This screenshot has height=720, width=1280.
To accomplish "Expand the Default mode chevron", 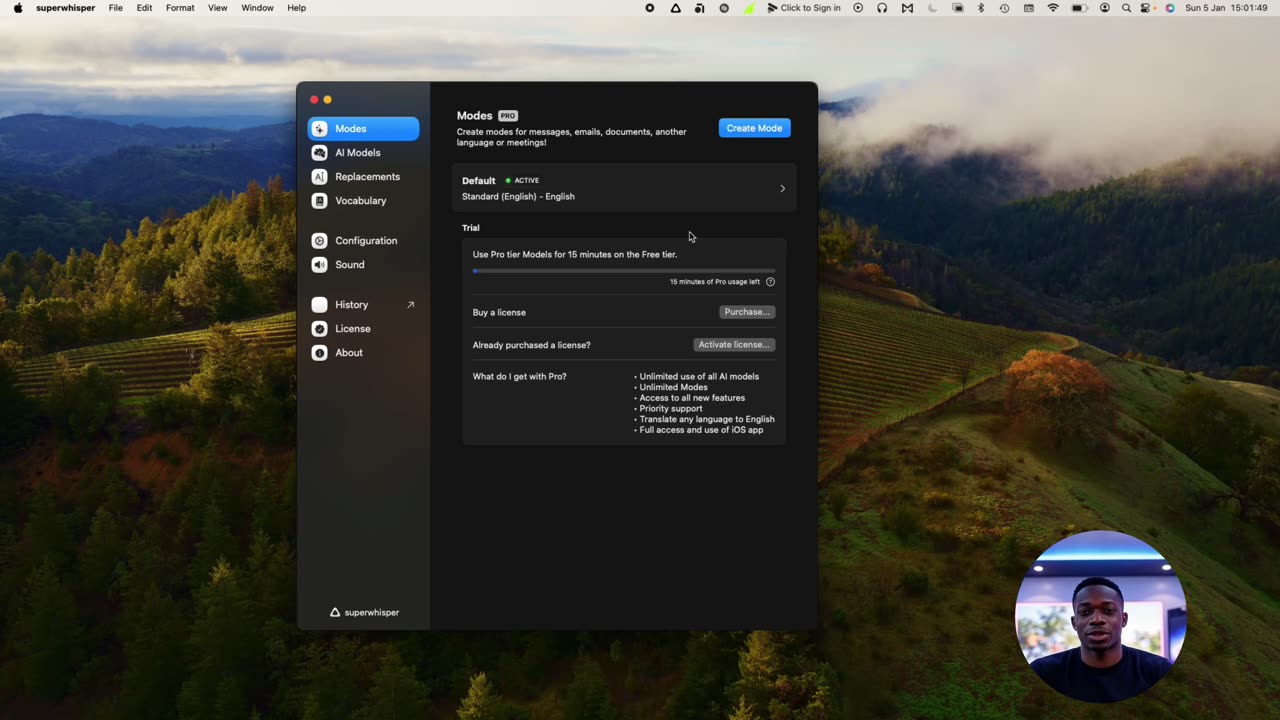I will (x=782, y=188).
